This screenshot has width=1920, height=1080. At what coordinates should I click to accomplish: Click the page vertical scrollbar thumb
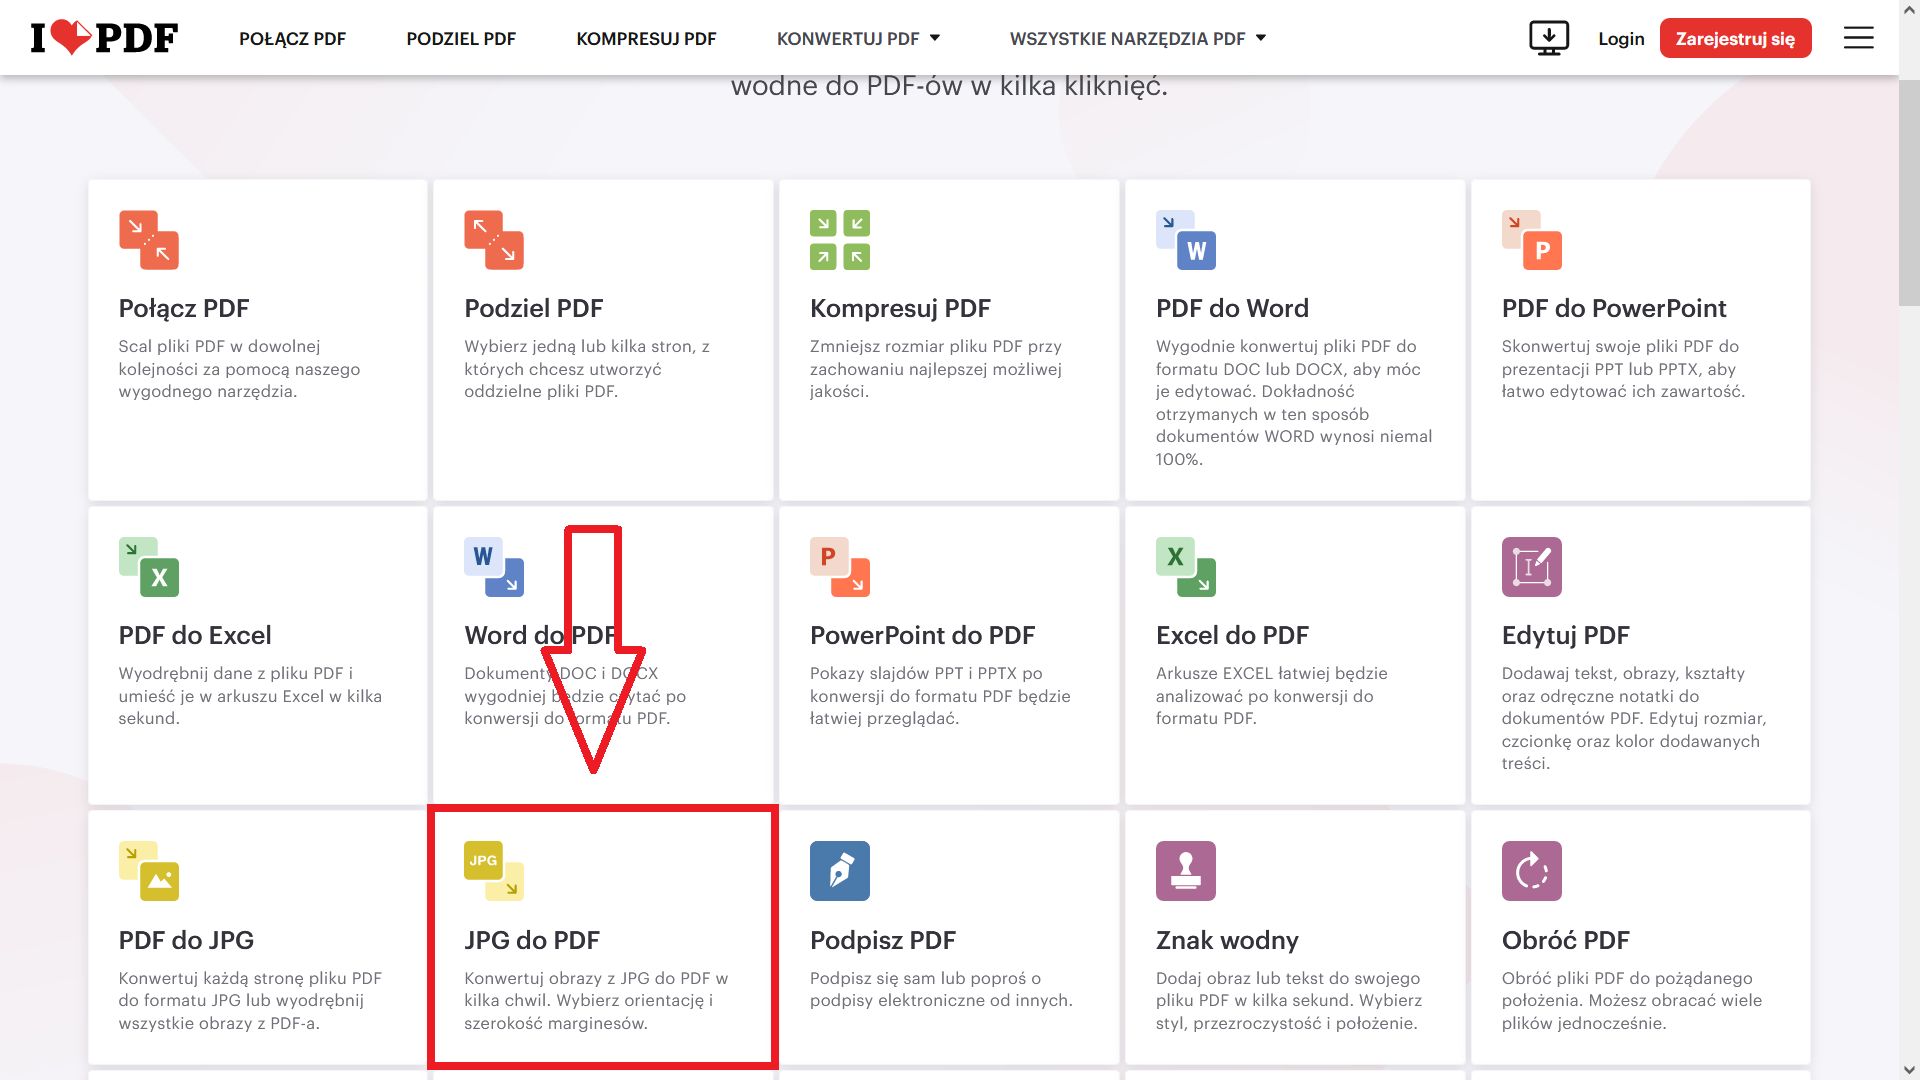[x=1909, y=190]
